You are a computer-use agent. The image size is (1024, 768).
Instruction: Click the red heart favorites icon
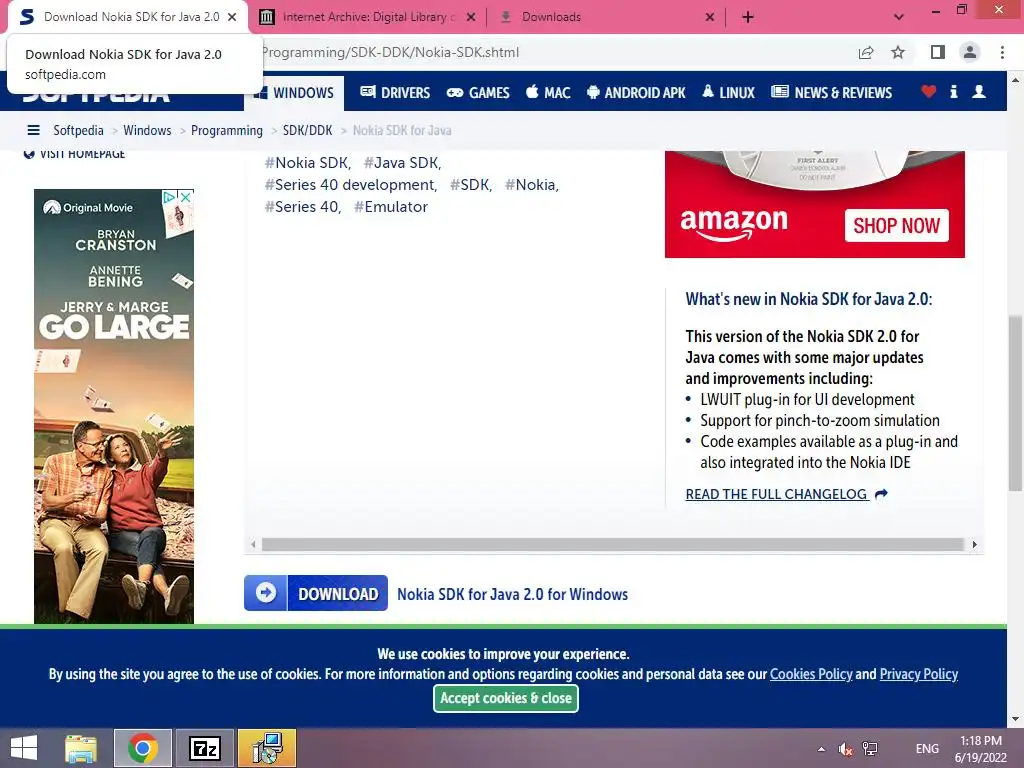pos(928,91)
